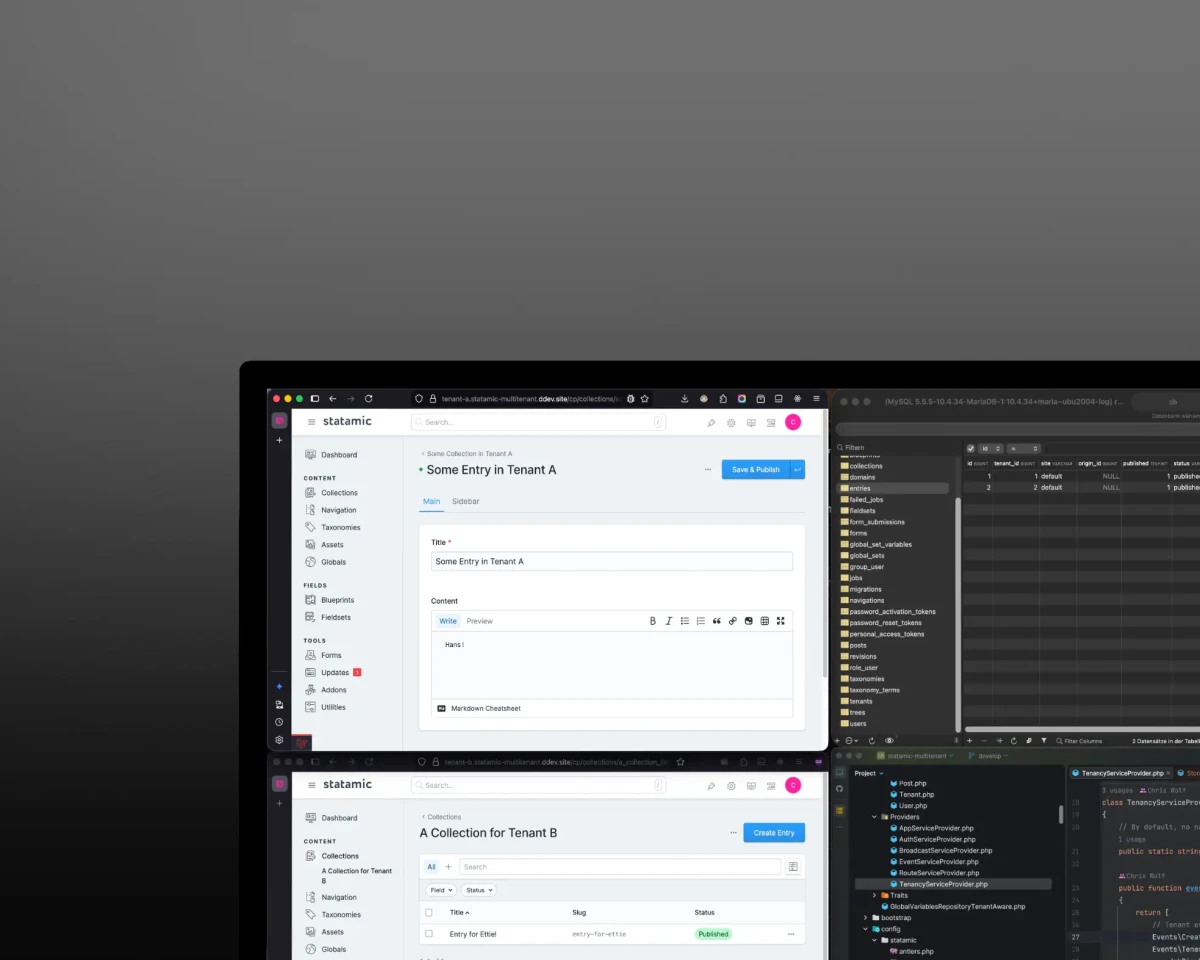Expand editor with the fullscreen icon
The width and height of the screenshot is (1200, 960).
click(781, 621)
